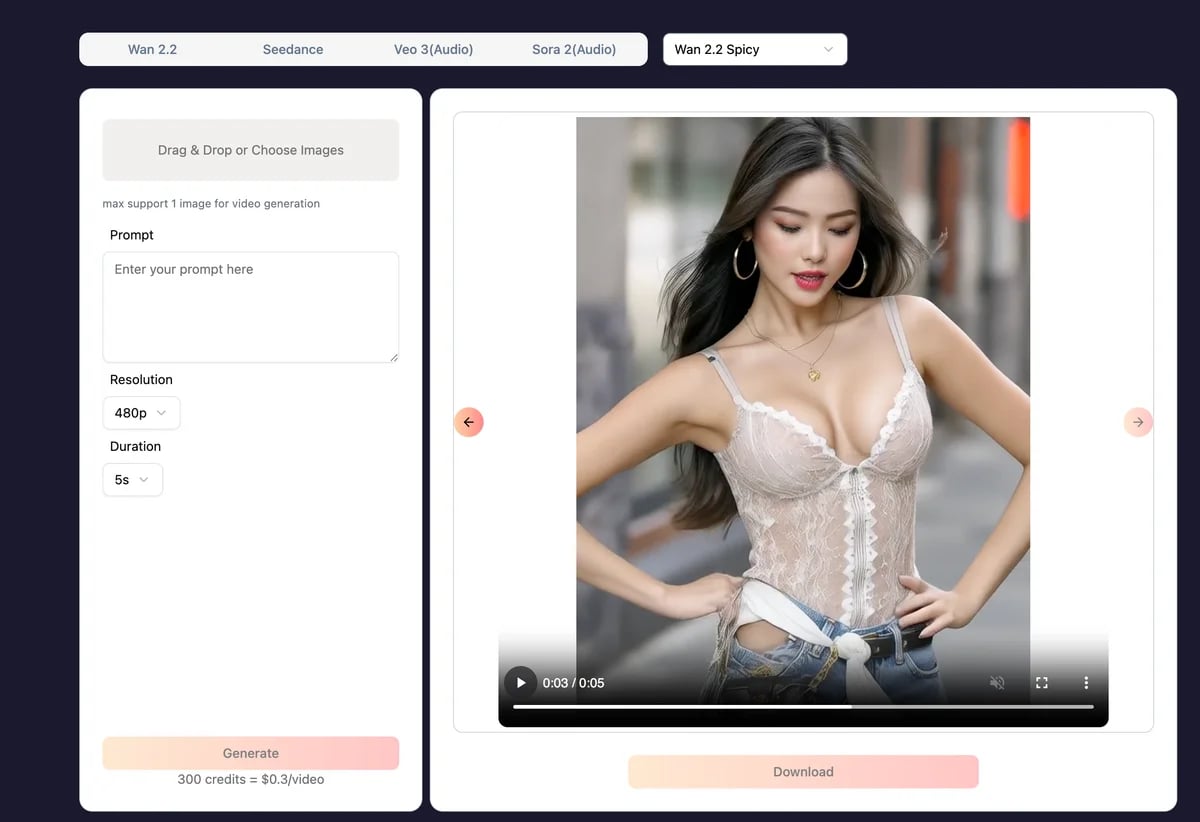Screen dimensions: 1200x822
Task: Enter fullscreen mode on the video
Action: pos(1041,682)
